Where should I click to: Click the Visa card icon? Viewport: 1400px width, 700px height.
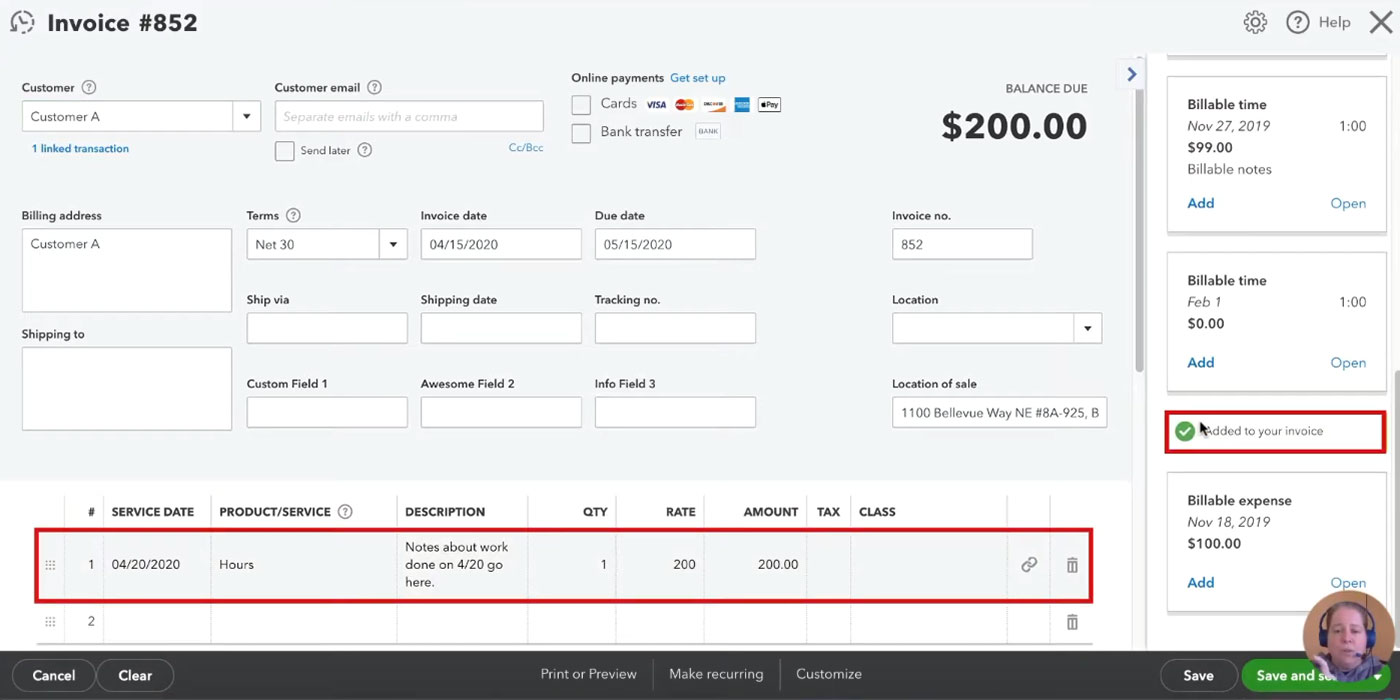(656, 105)
